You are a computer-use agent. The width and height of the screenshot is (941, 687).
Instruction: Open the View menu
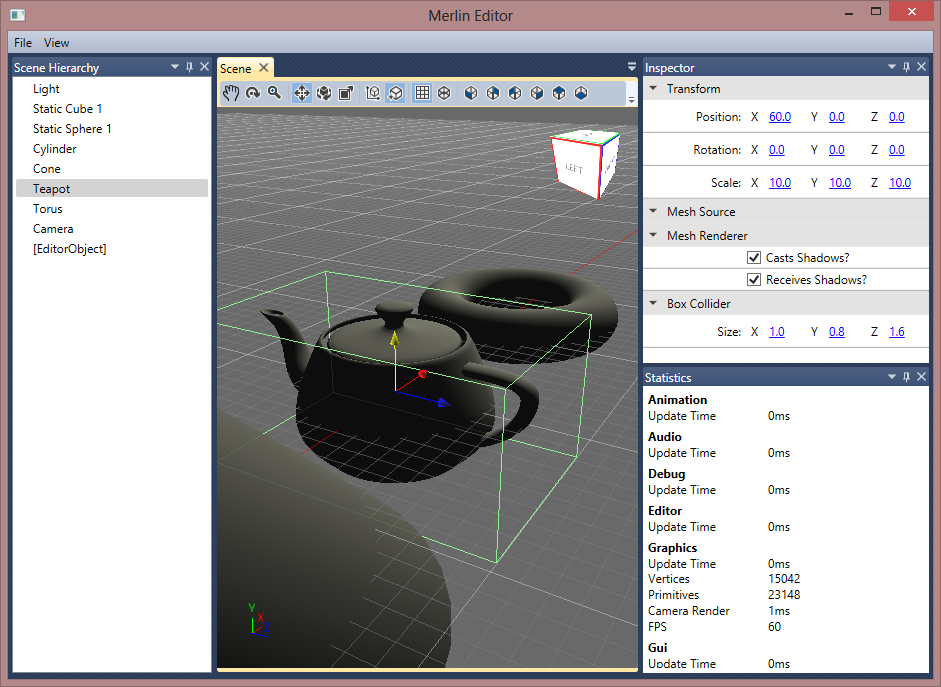click(x=56, y=43)
